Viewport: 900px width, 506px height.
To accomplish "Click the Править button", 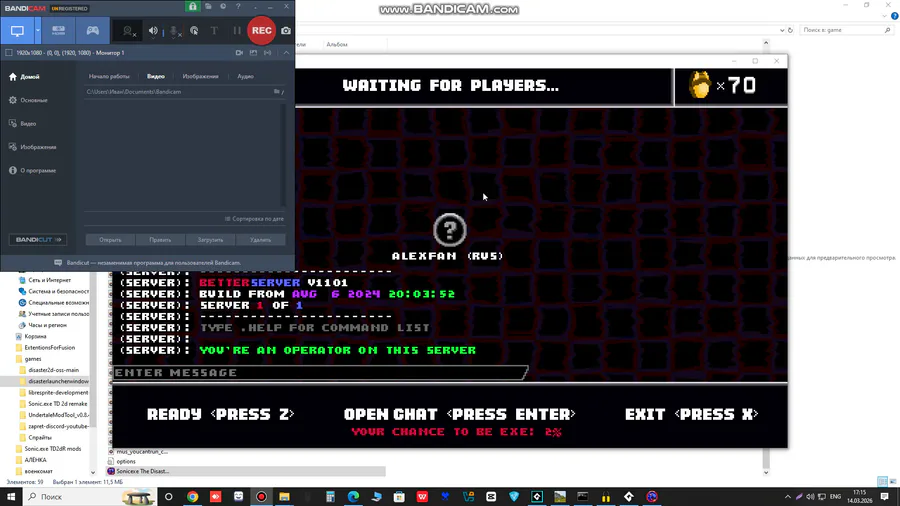I will [x=160, y=240].
